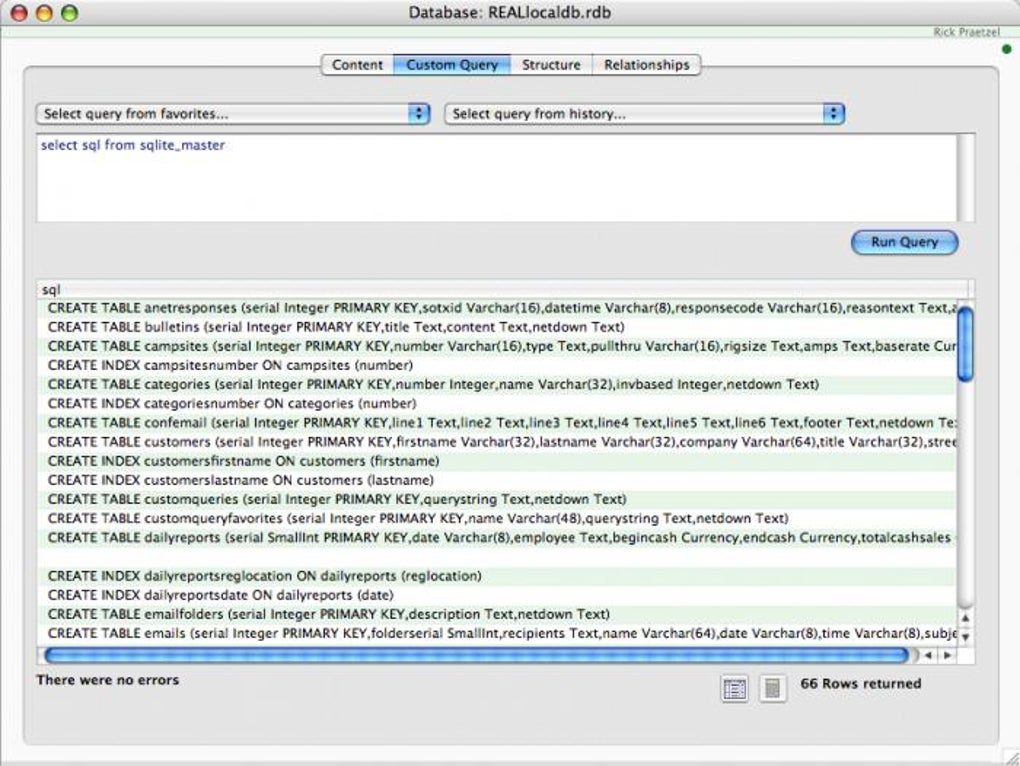
Task: Switch to the text results view icon
Action: (x=772, y=688)
